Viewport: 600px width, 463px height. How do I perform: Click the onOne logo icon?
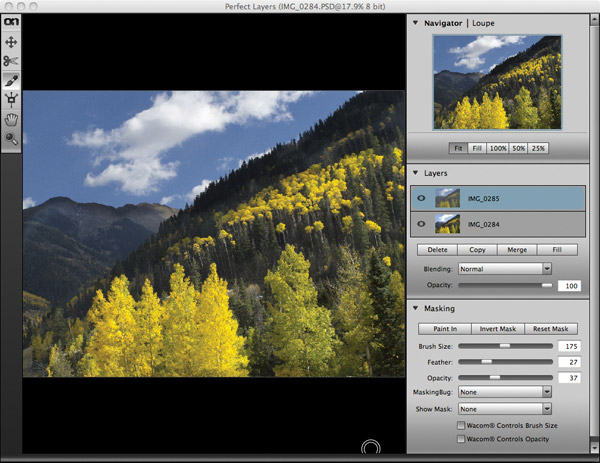pyautogui.click(x=11, y=21)
